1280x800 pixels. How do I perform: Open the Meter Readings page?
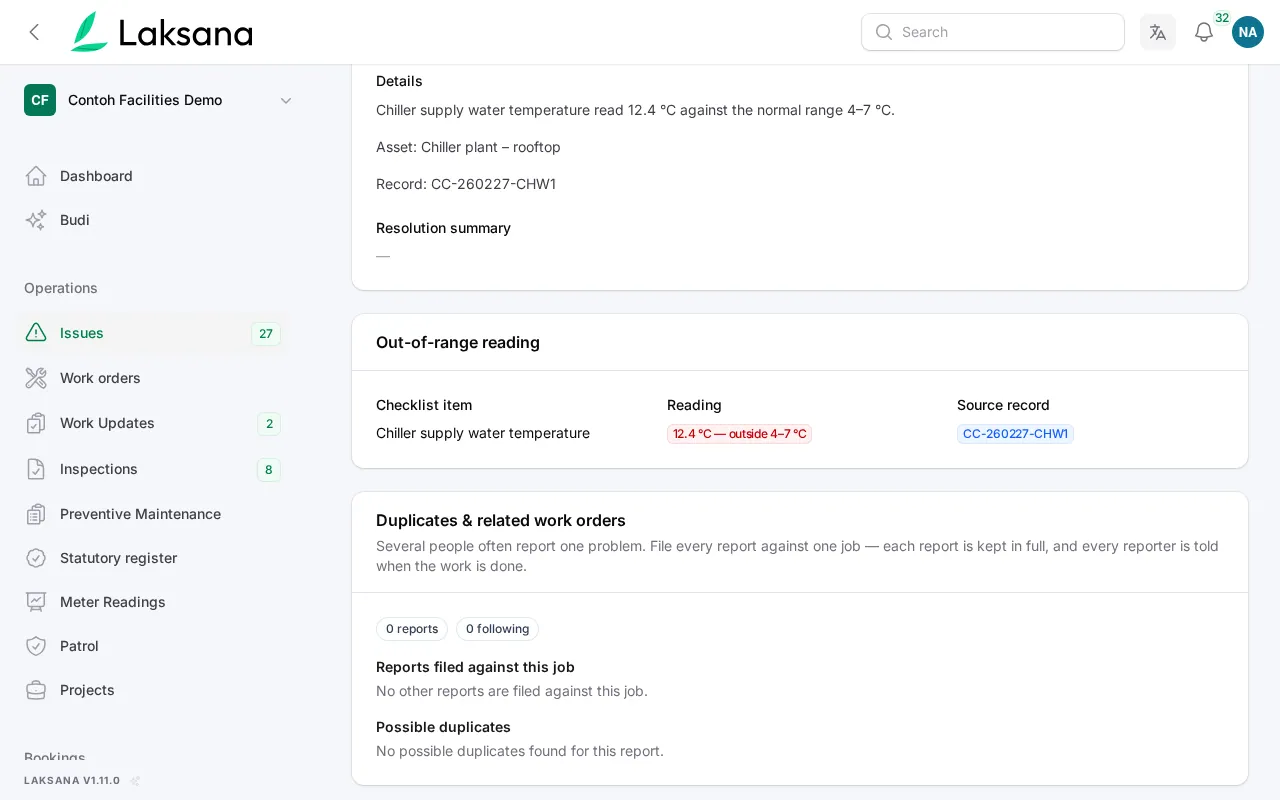point(152,602)
